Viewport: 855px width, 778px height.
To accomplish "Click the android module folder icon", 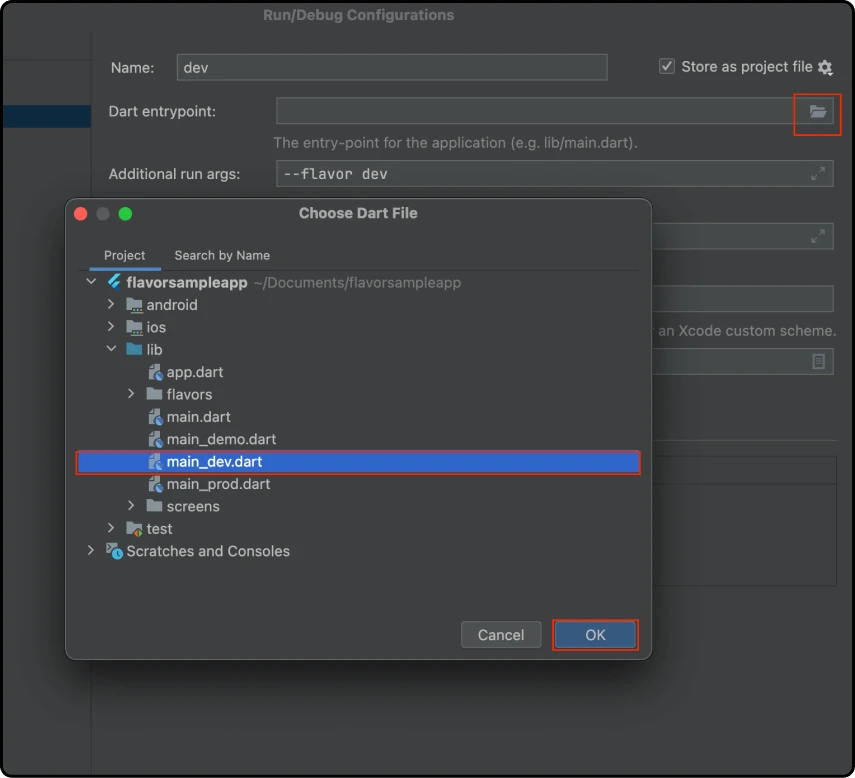I will tap(134, 304).
